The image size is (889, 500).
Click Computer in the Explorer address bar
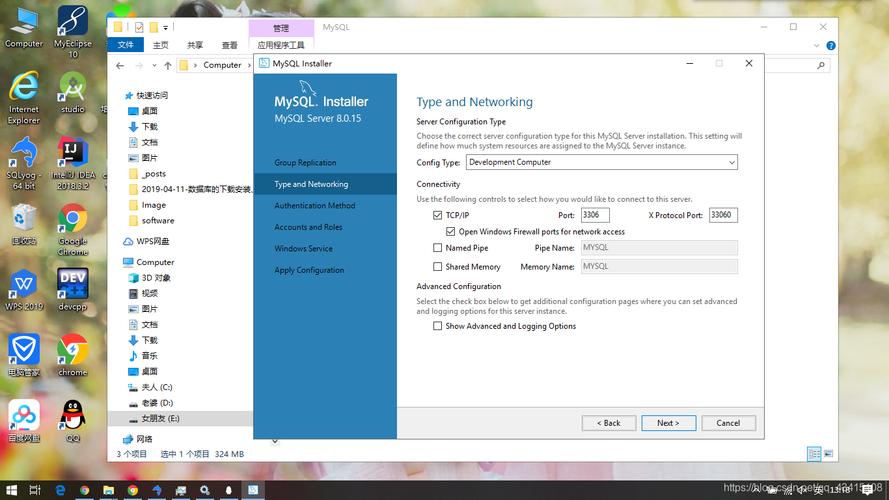coord(222,66)
